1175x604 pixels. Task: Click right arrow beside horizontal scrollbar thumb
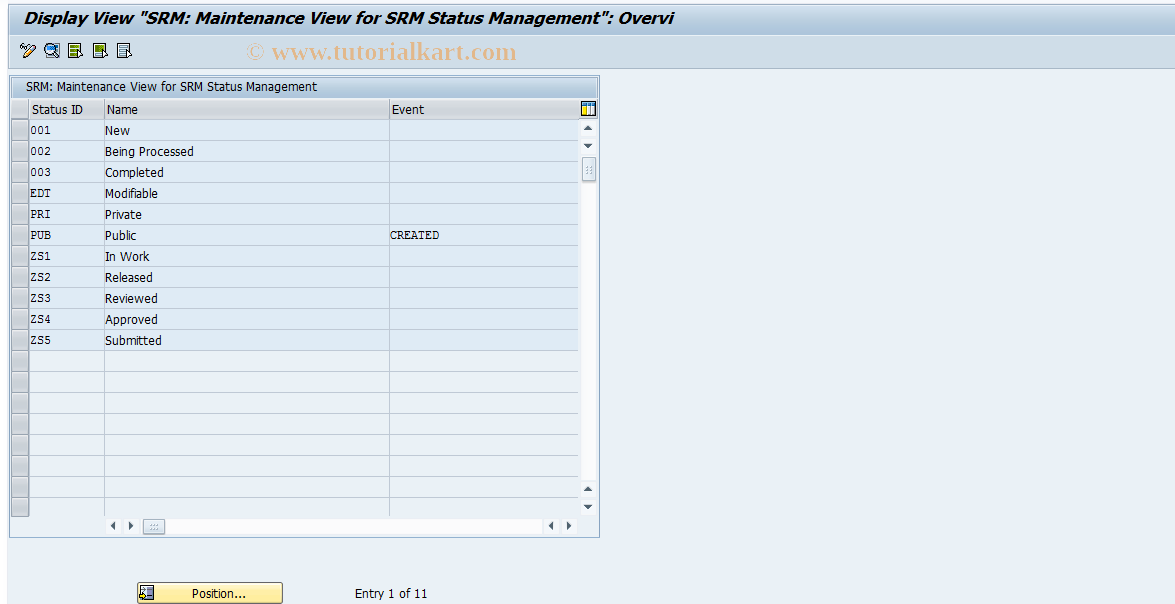(130, 526)
